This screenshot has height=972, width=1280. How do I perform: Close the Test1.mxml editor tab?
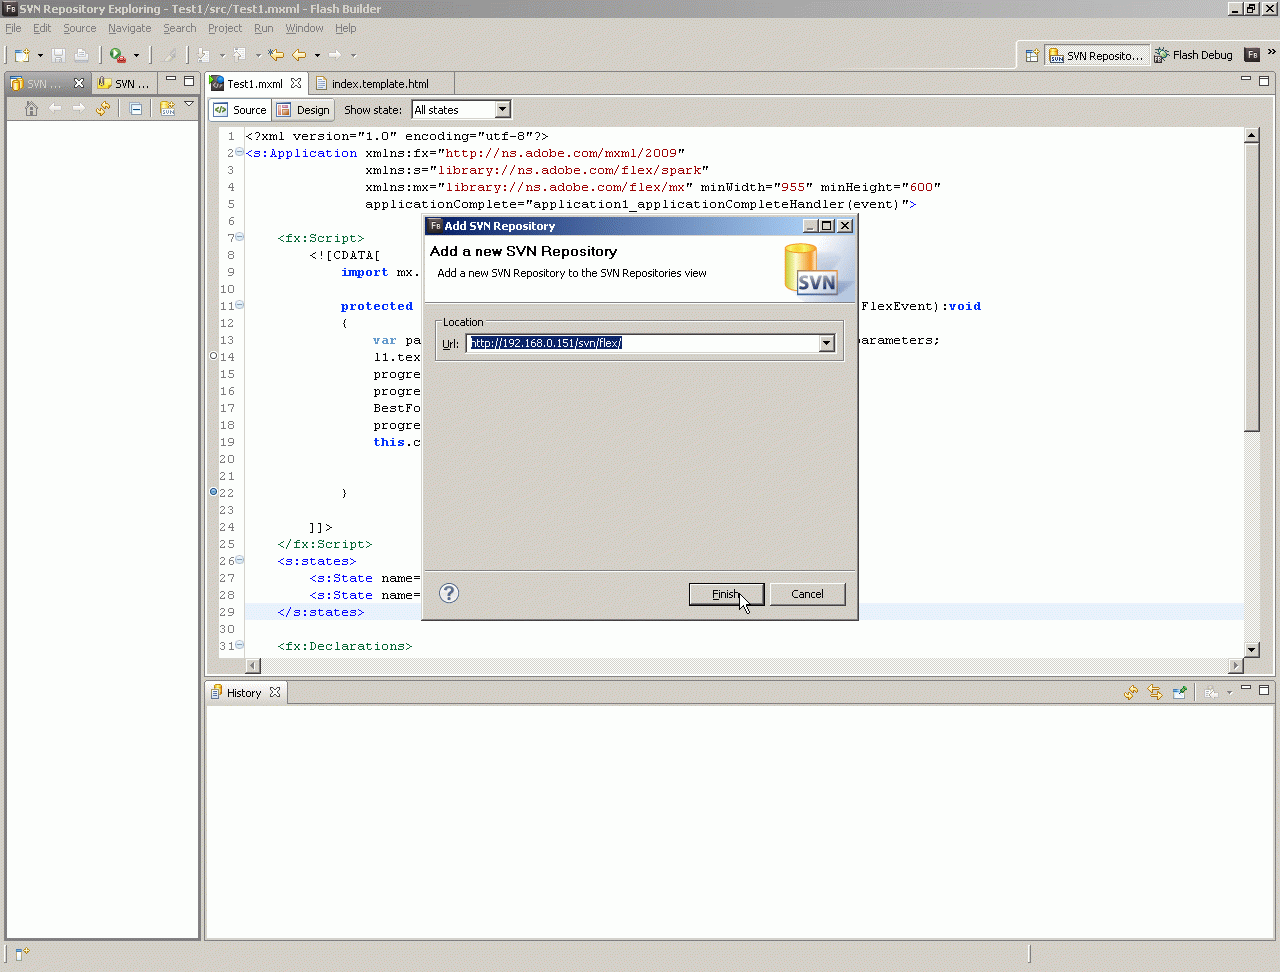(x=296, y=83)
